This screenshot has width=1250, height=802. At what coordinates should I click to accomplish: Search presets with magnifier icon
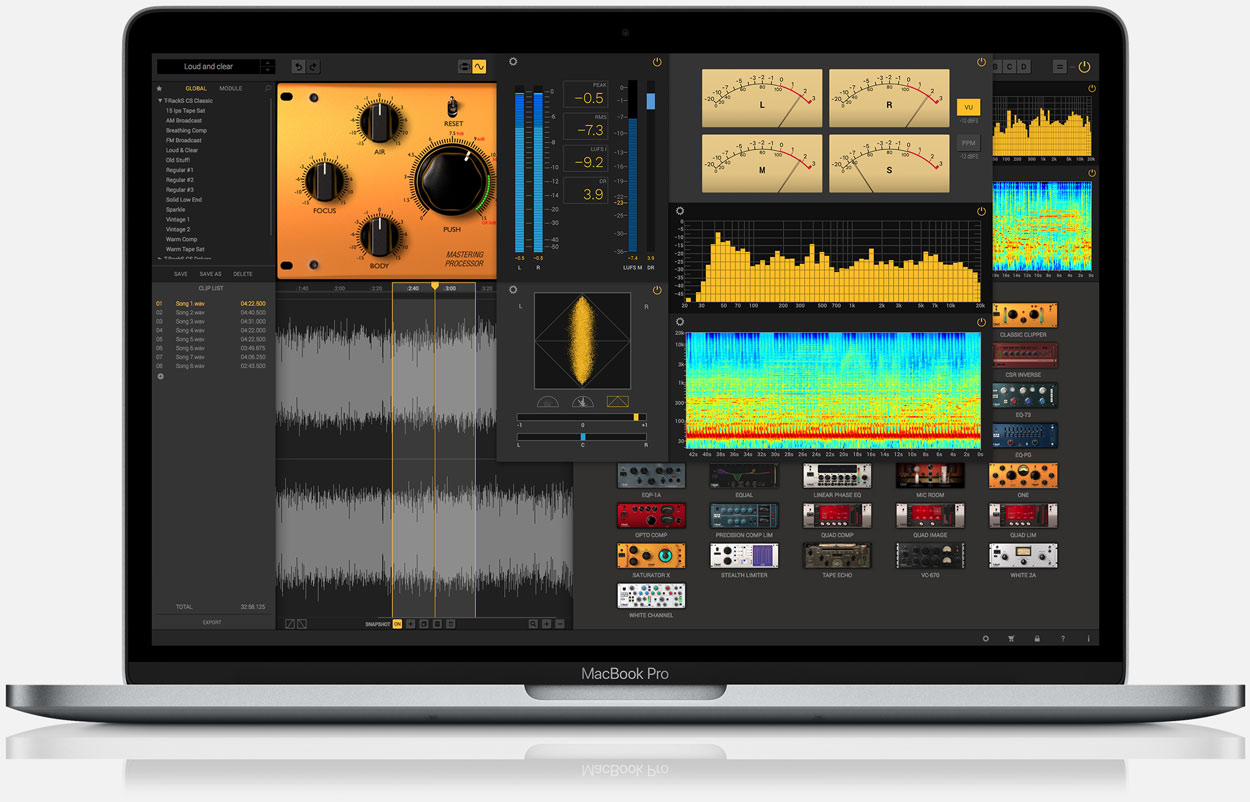(x=268, y=88)
